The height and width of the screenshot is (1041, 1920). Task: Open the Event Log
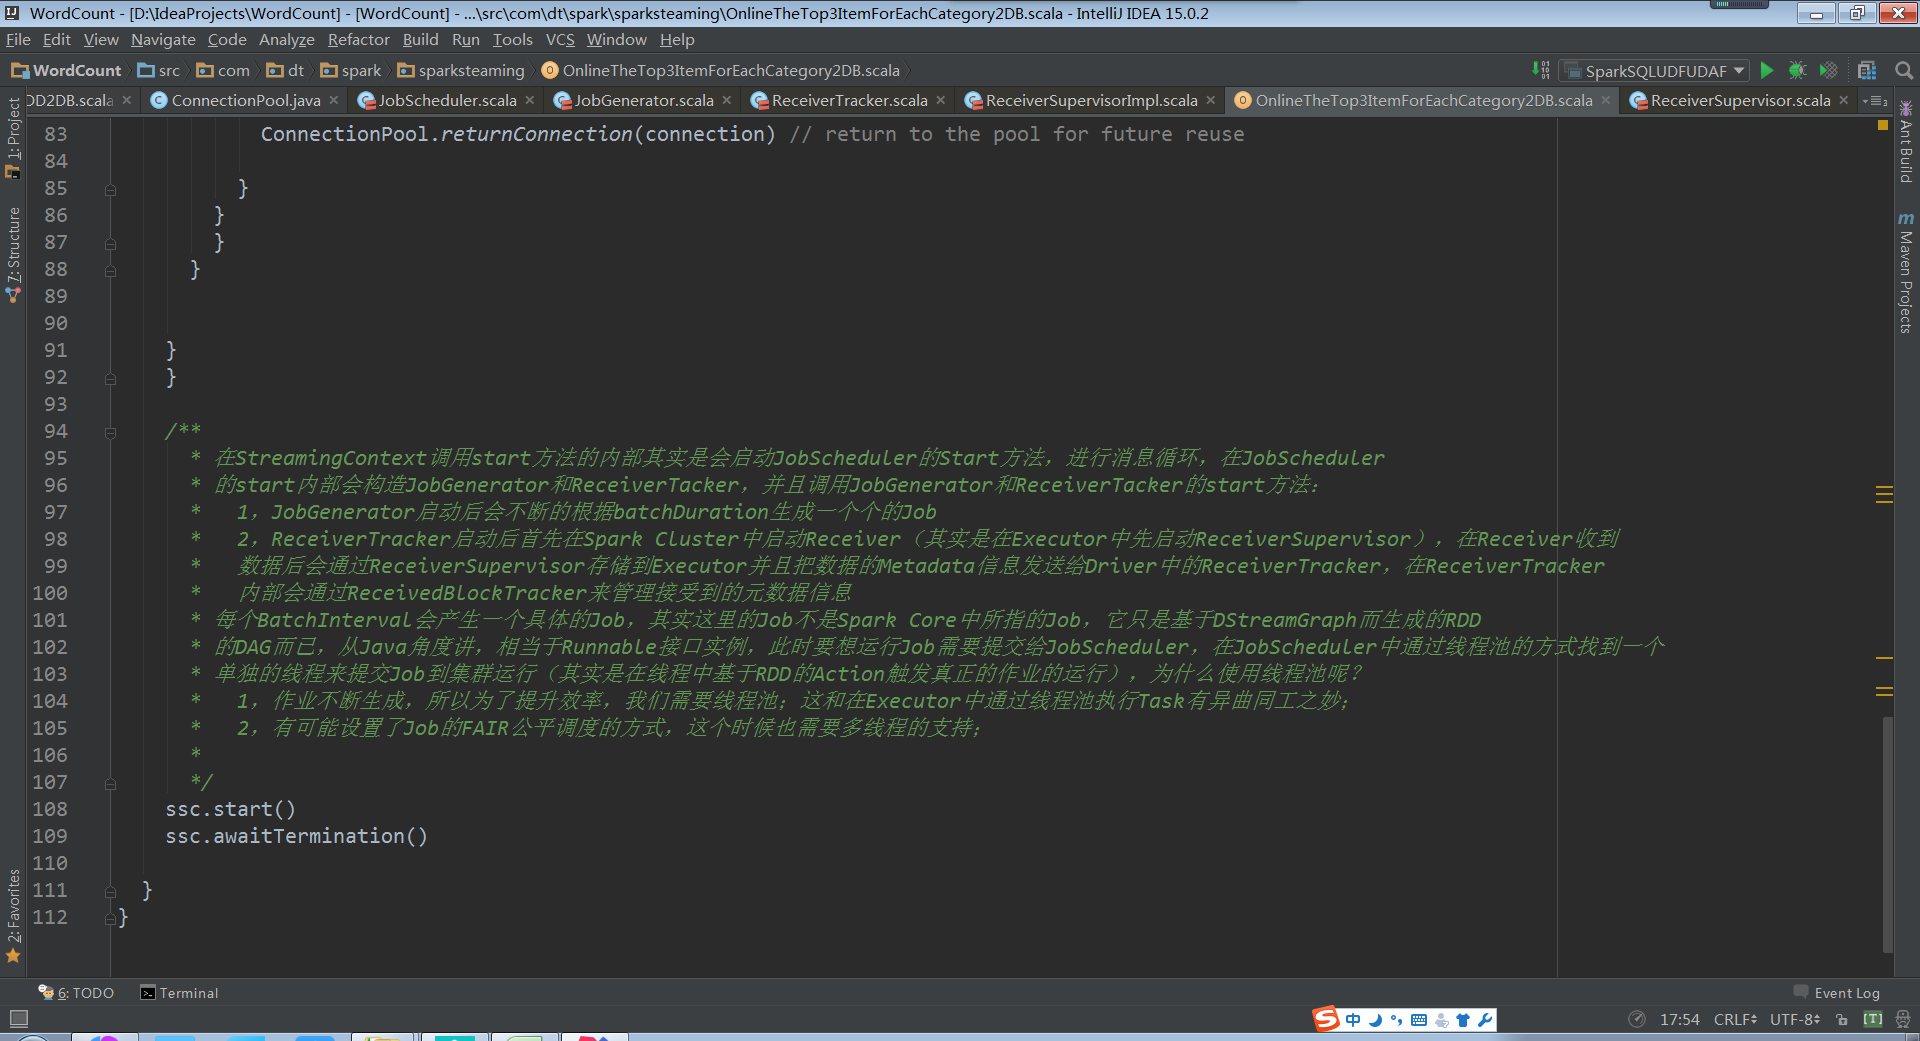[x=1837, y=993]
